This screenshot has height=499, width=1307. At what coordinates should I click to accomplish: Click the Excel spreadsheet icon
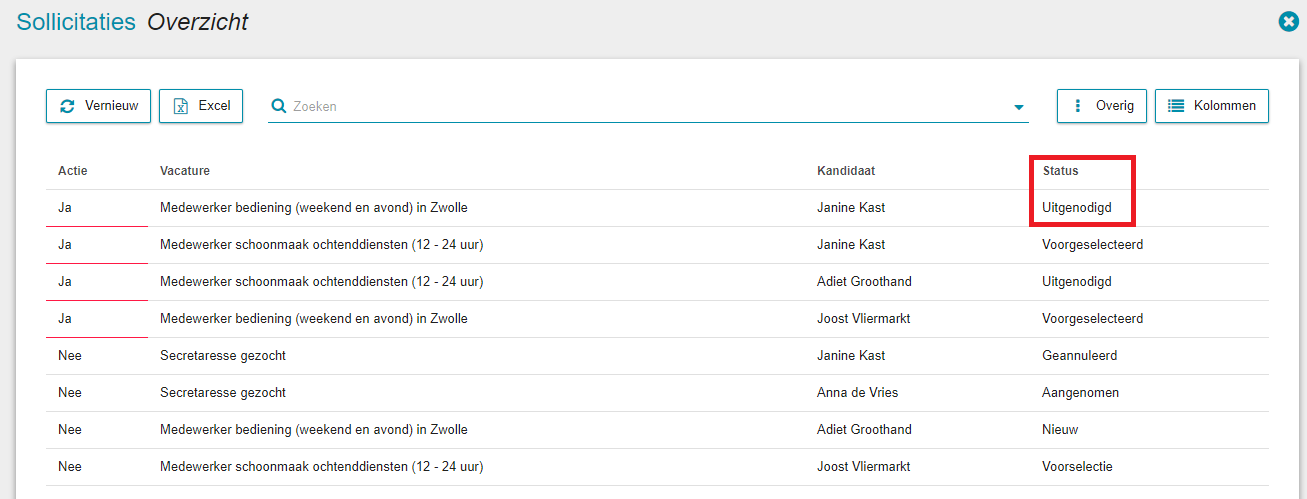(181, 106)
